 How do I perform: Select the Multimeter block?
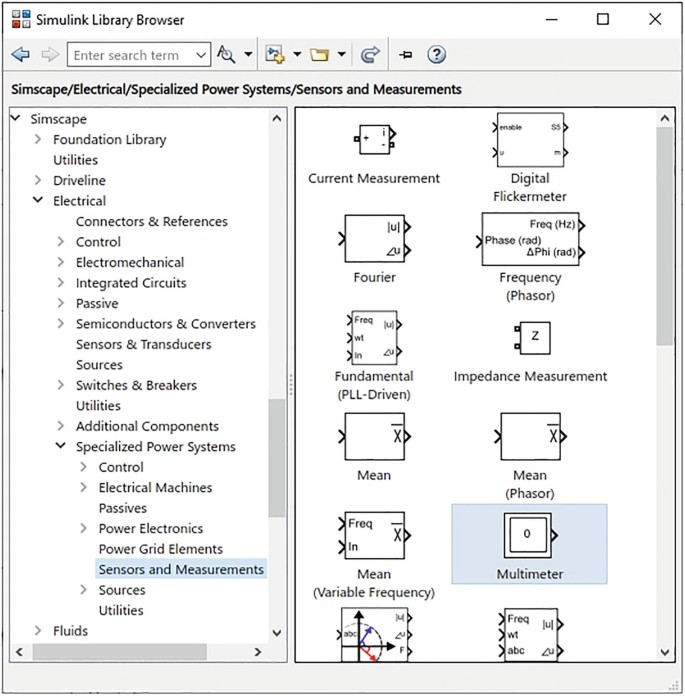click(529, 544)
